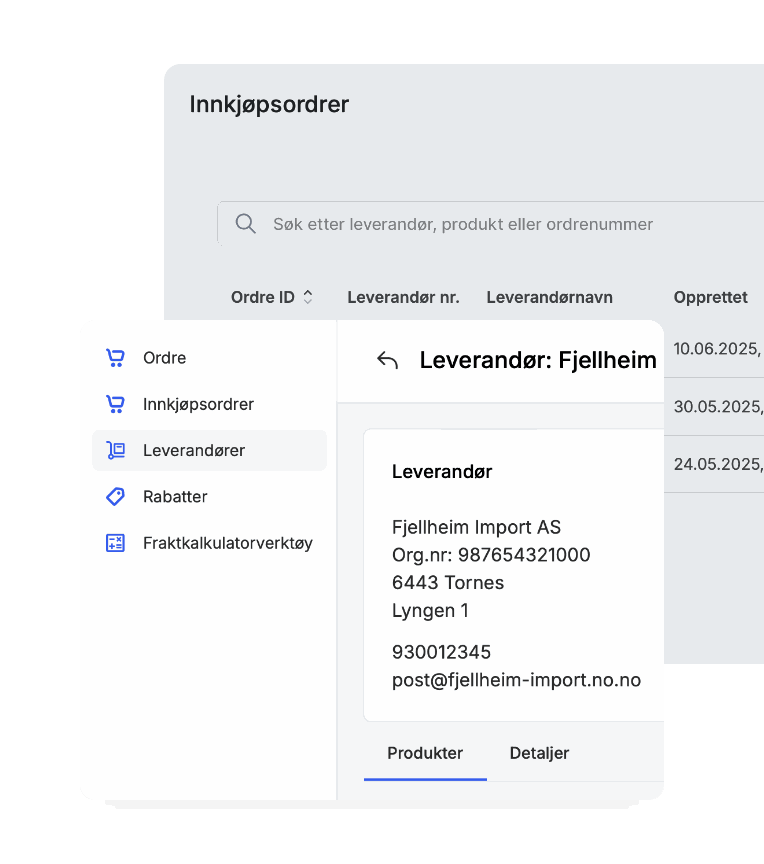Click the Leverandørnavn column header

(x=549, y=298)
